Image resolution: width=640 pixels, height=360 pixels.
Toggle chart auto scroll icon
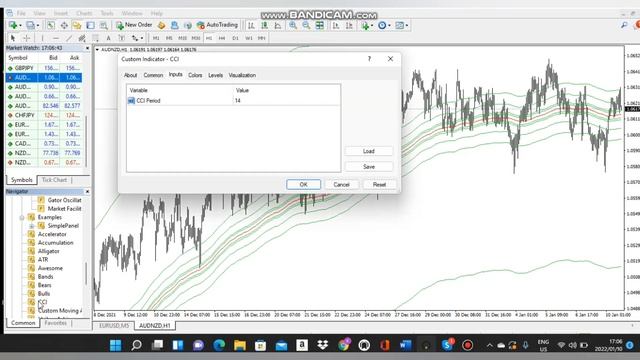336,25
